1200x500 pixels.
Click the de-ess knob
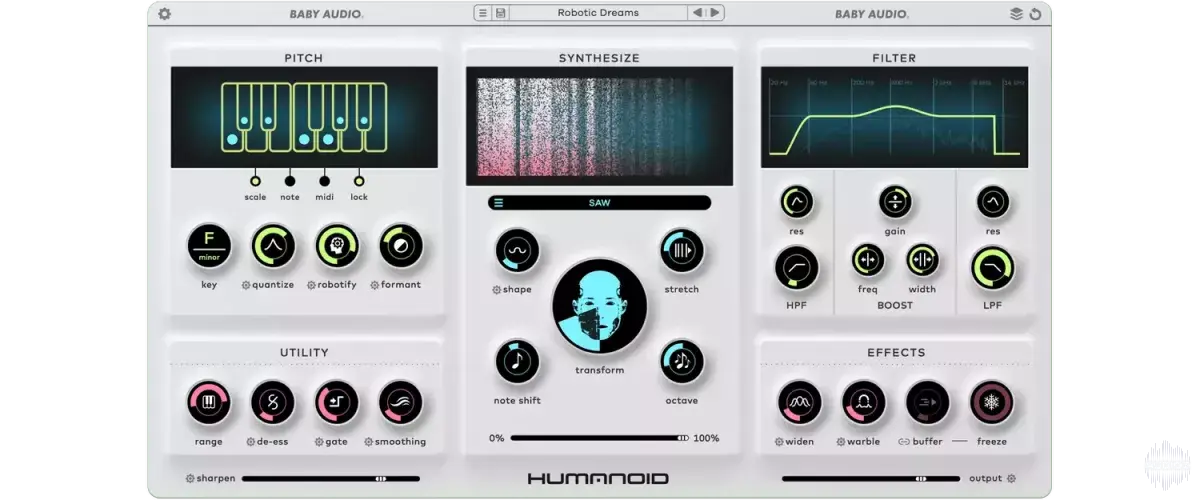click(x=273, y=403)
